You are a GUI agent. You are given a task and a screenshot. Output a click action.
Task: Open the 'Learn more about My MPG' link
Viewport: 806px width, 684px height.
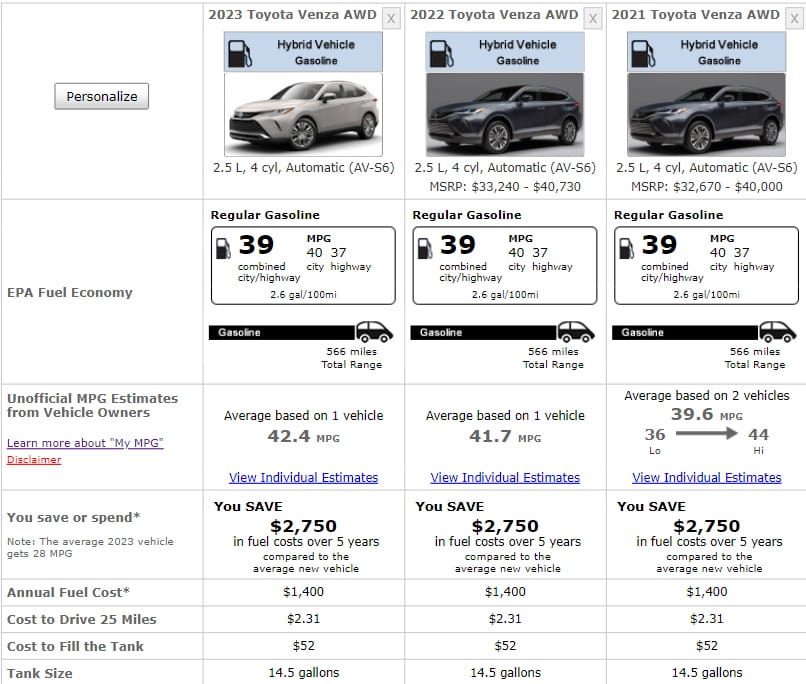[85, 443]
